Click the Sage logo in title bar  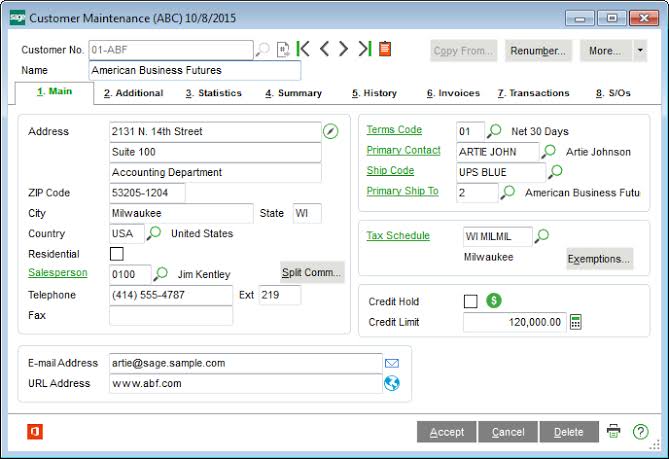(x=17, y=18)
